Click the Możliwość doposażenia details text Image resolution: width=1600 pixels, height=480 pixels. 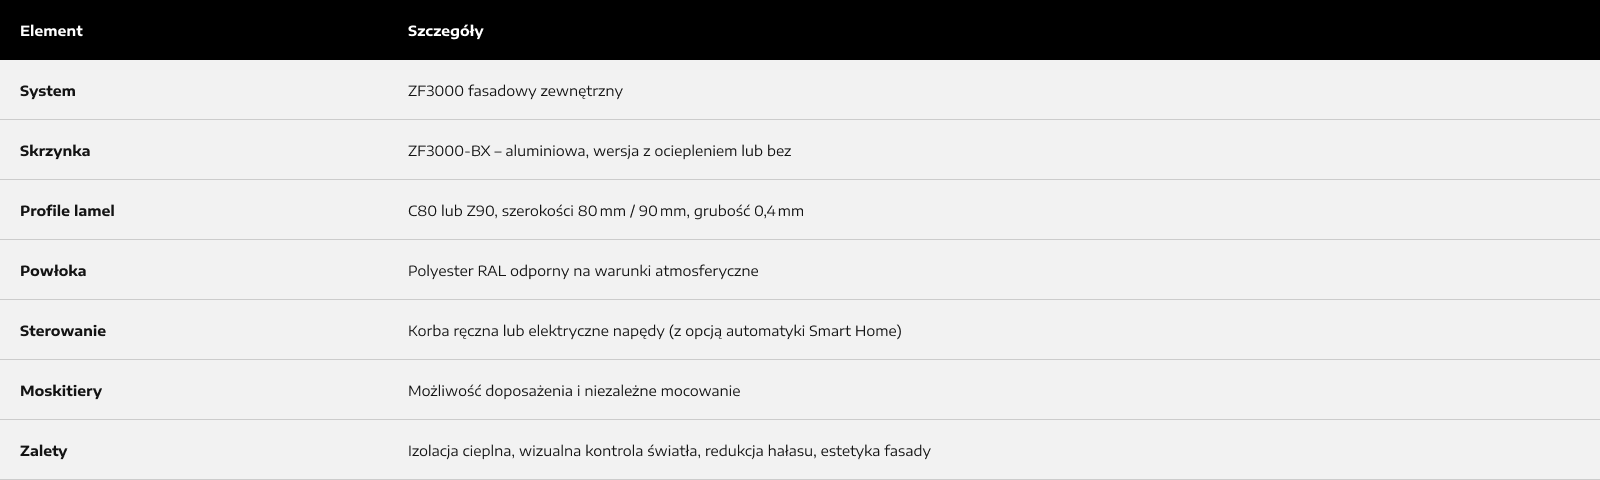point(574,391)
